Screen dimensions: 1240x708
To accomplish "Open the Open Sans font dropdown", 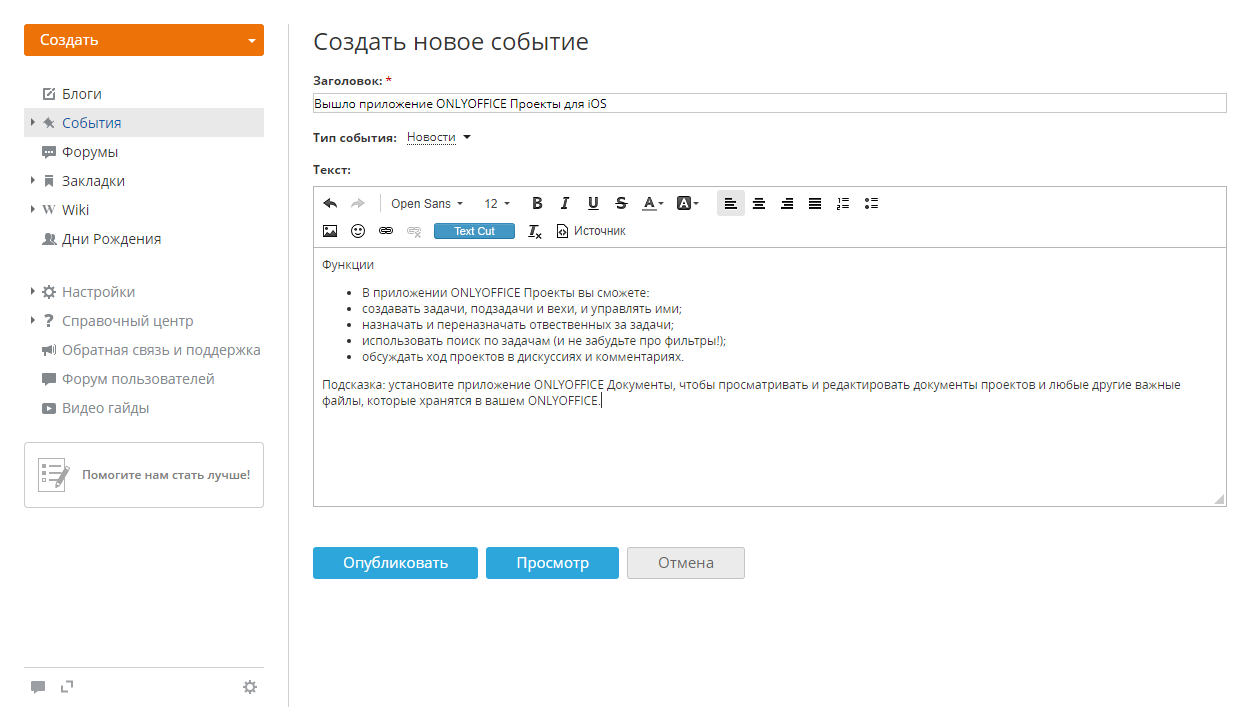I will click(427, 203).
